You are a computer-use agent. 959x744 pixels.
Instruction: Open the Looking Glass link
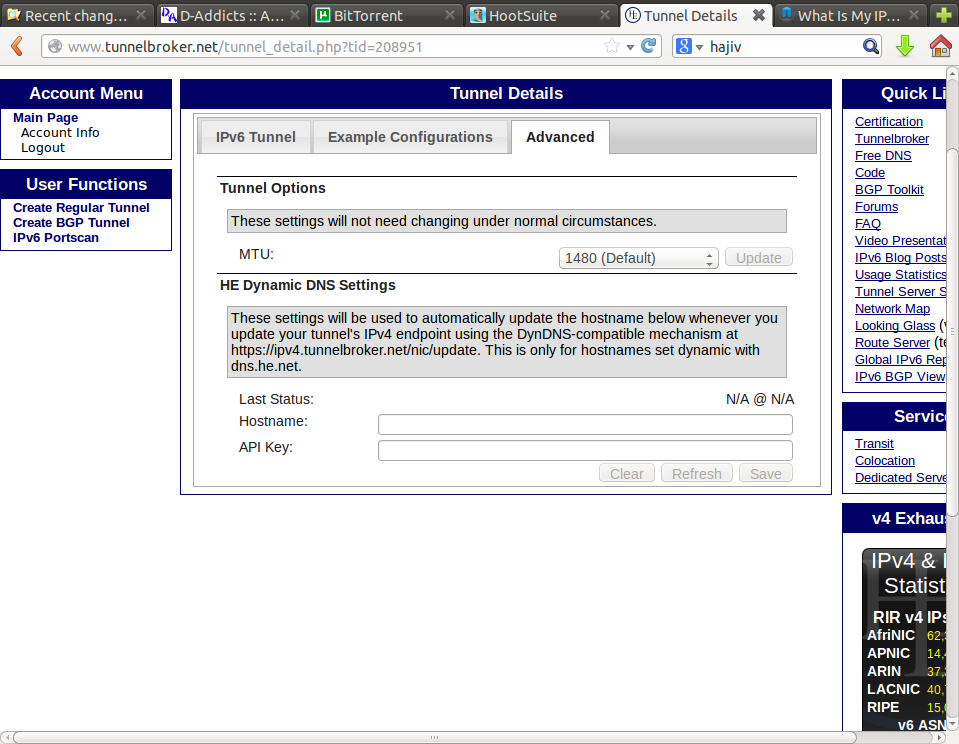pyautogui.click(x=895, y=326)
